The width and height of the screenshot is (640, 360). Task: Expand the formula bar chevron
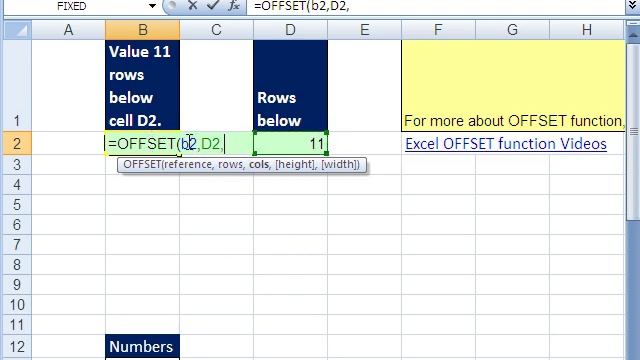point(632,5)
